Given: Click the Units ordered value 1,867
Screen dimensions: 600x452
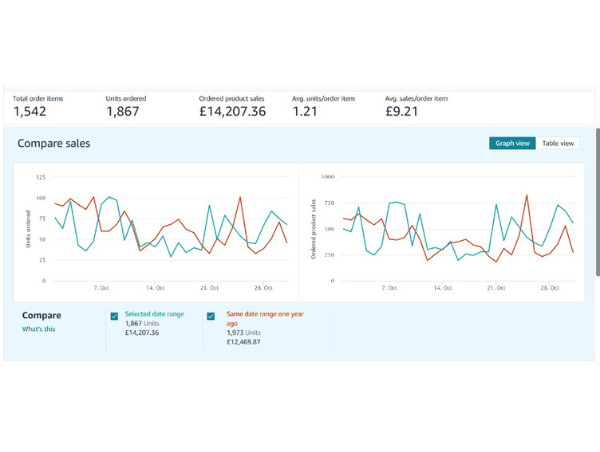Looking at the screenshot, I should pyautogui.click(x=125, y=112).
